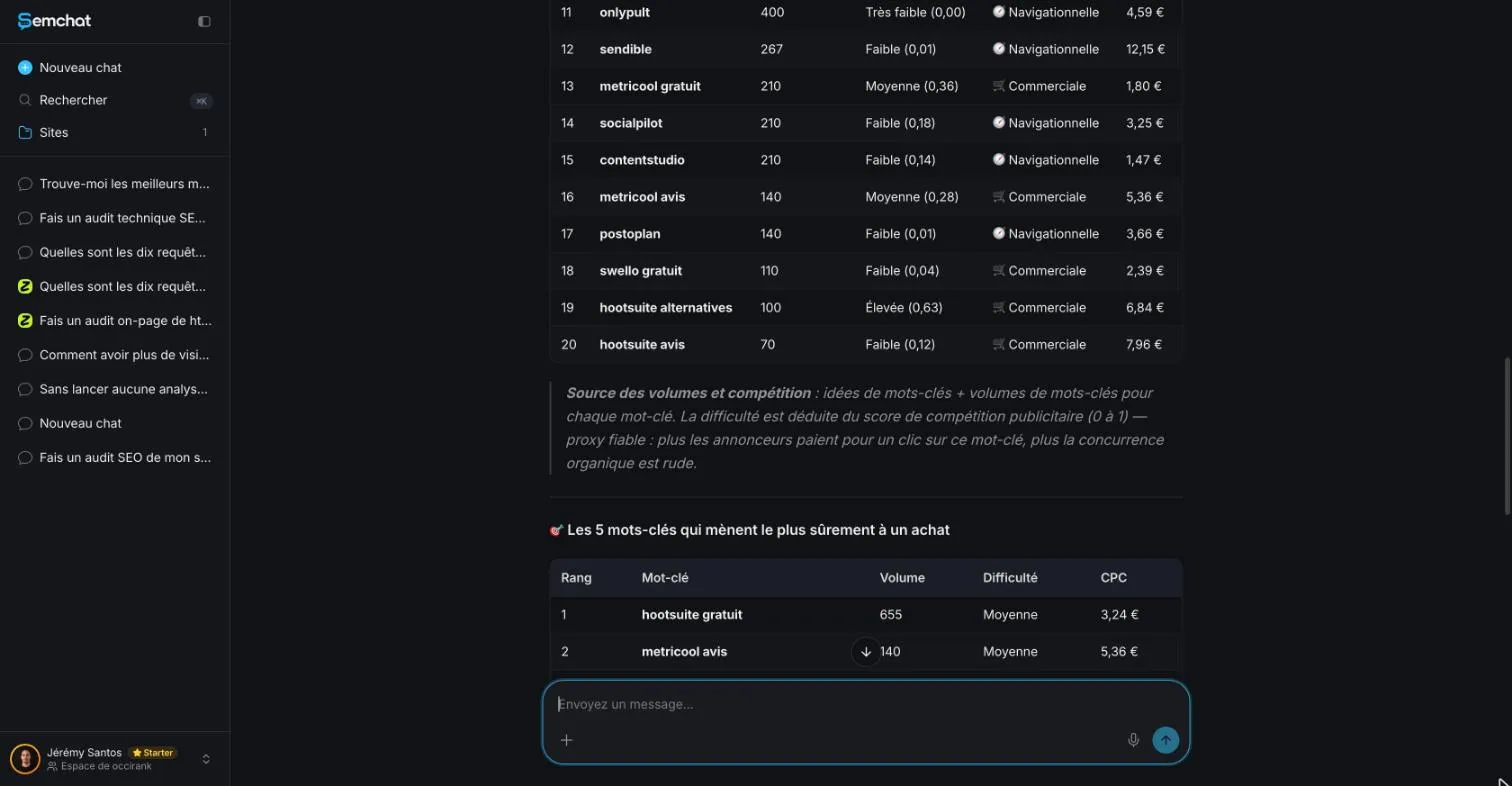Screen dimensions: 1512x786
Task: Click the target emoji before the heading
Action: [x=557, y=530]
